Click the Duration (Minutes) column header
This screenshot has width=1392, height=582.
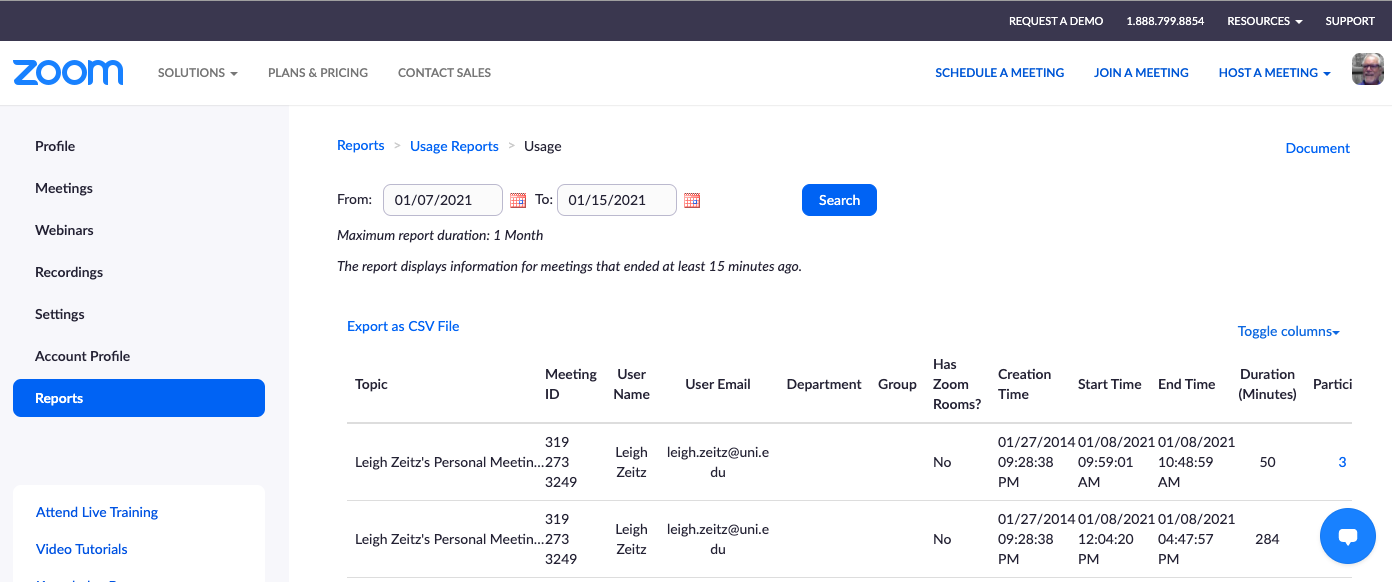coord(1268,384)
